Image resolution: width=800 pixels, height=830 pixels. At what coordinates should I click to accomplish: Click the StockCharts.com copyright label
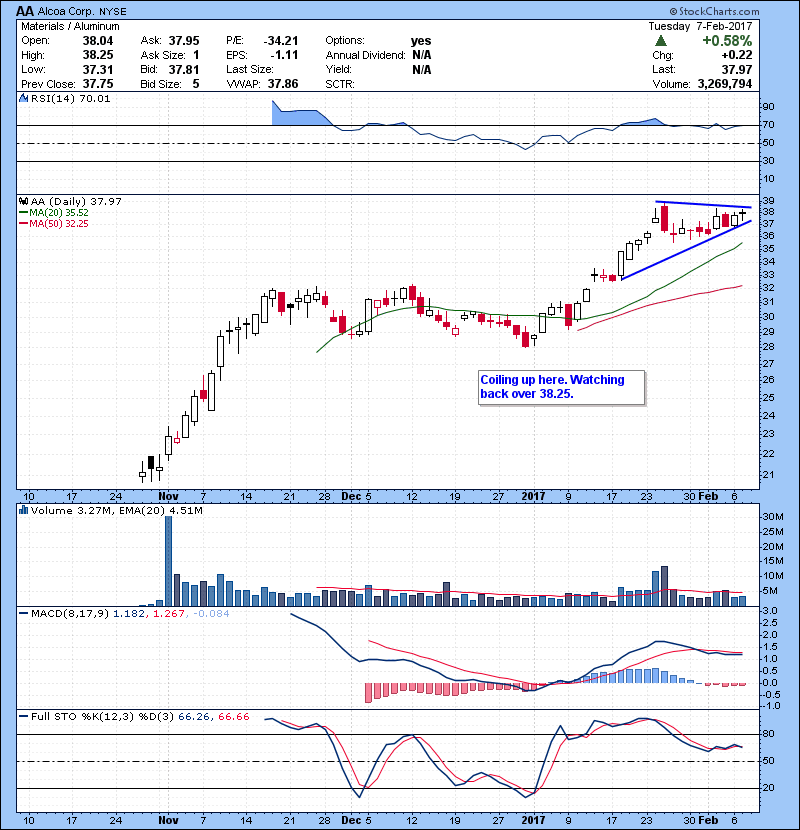[x=714, y=11]
